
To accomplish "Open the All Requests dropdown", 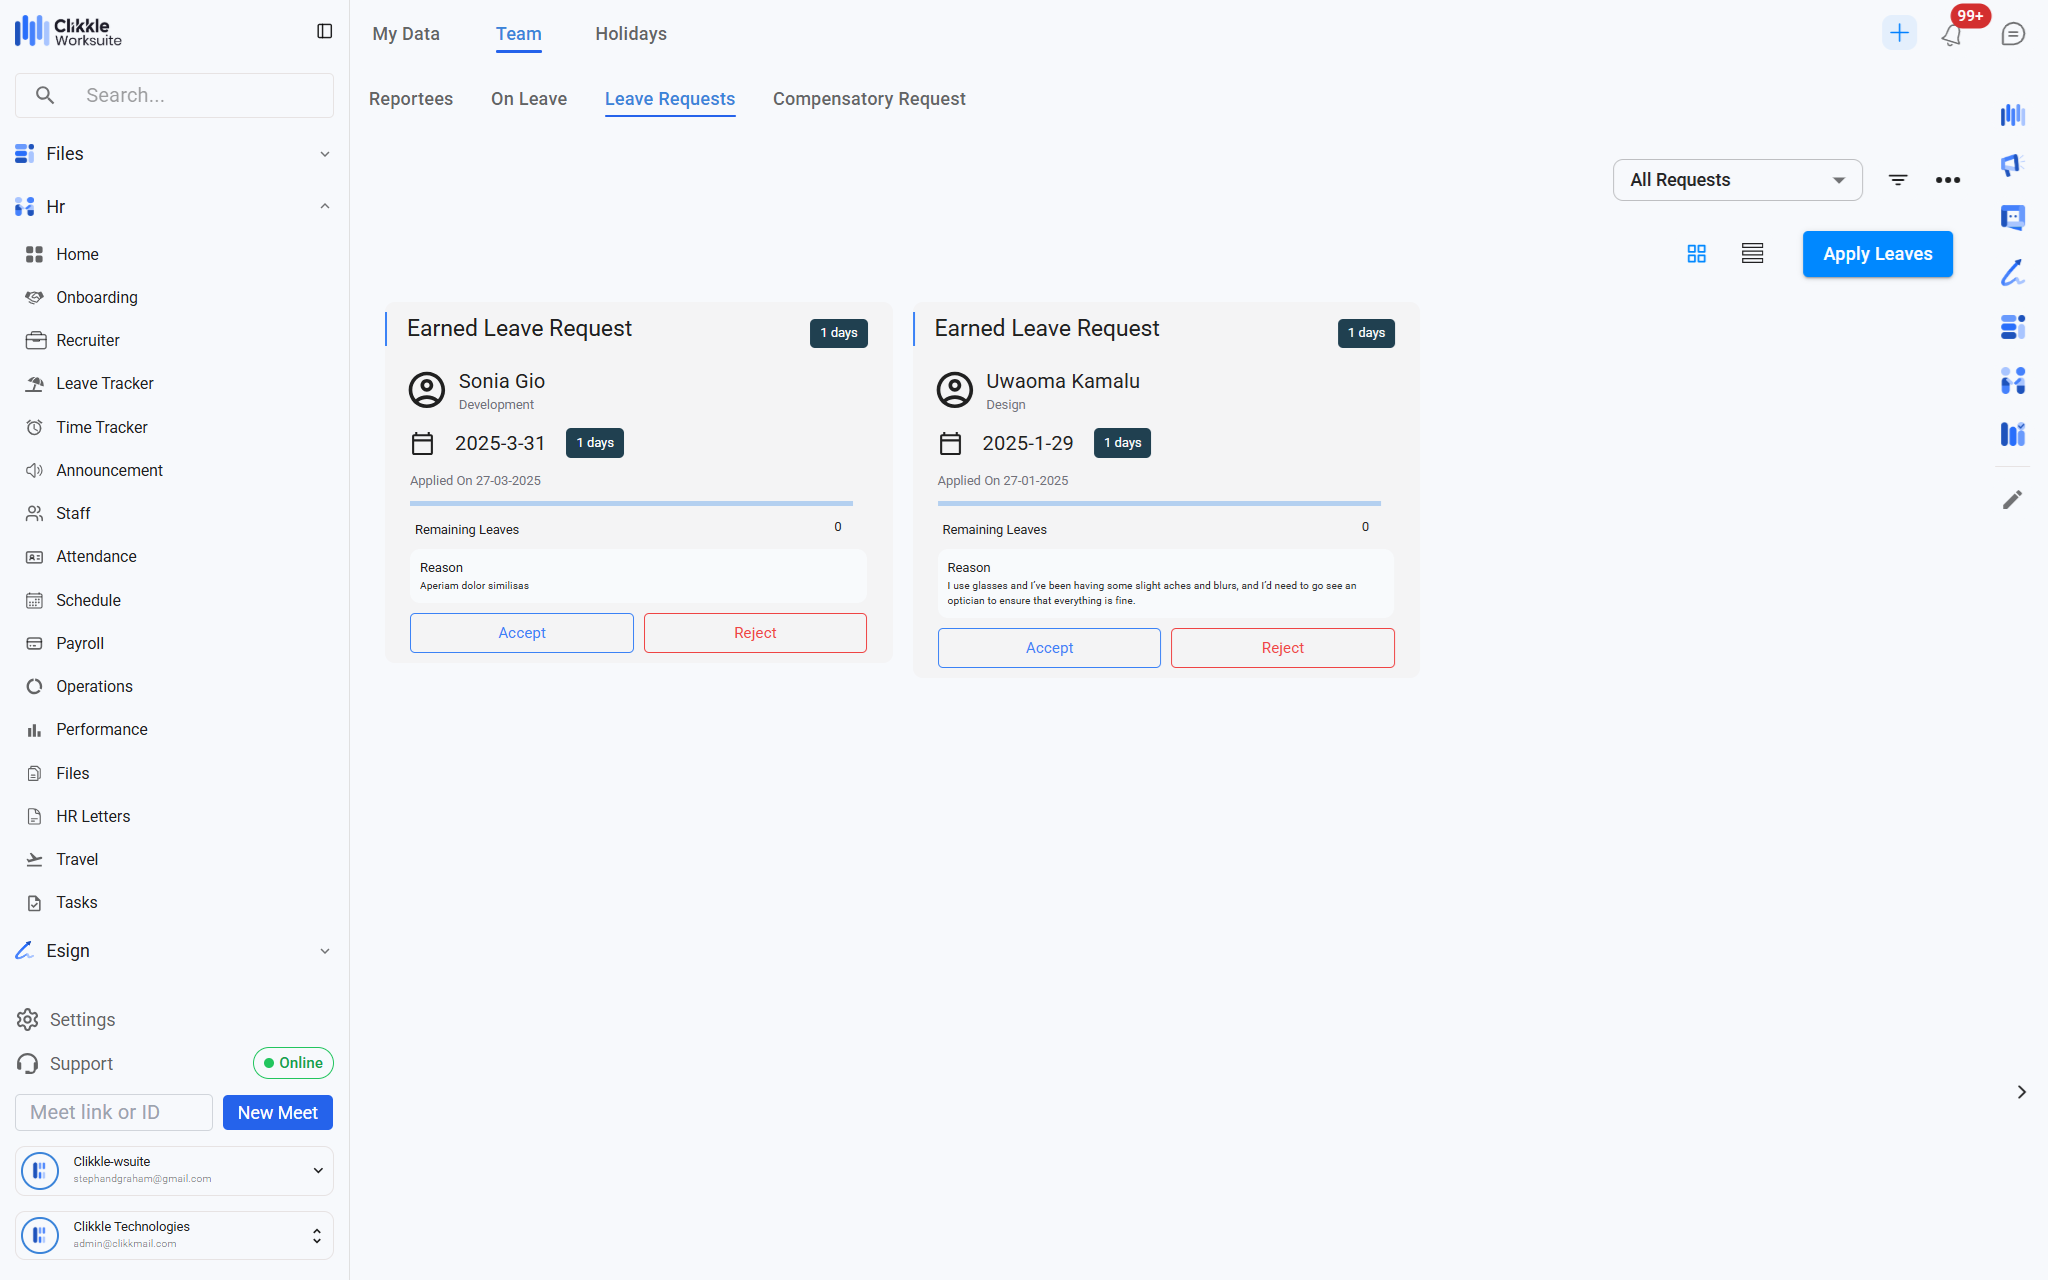I will pos(1736,180).
